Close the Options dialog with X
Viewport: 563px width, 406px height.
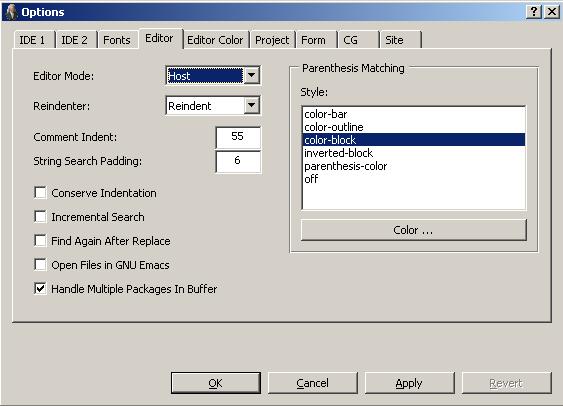click(552, 12)
